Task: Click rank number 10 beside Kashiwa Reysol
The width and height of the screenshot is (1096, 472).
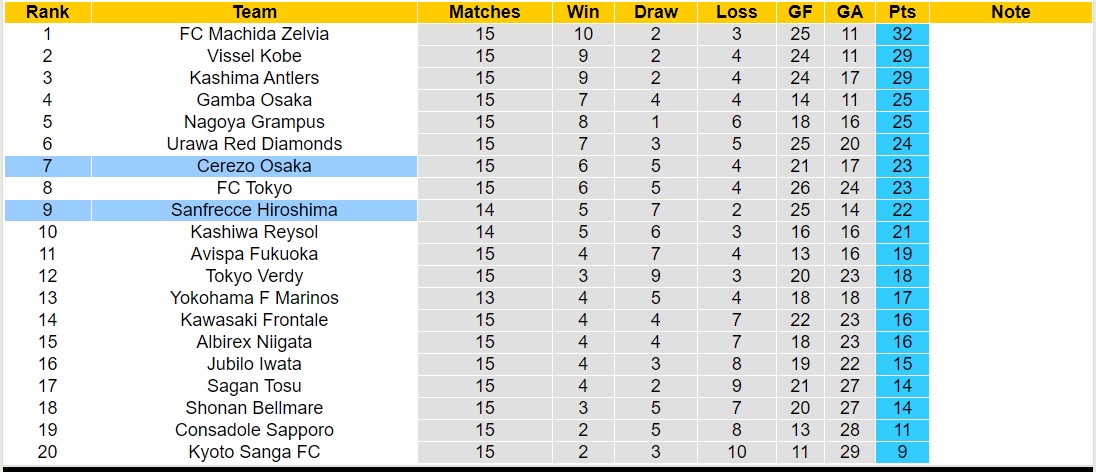Action: pyautogui.click(x=46, y=232)
